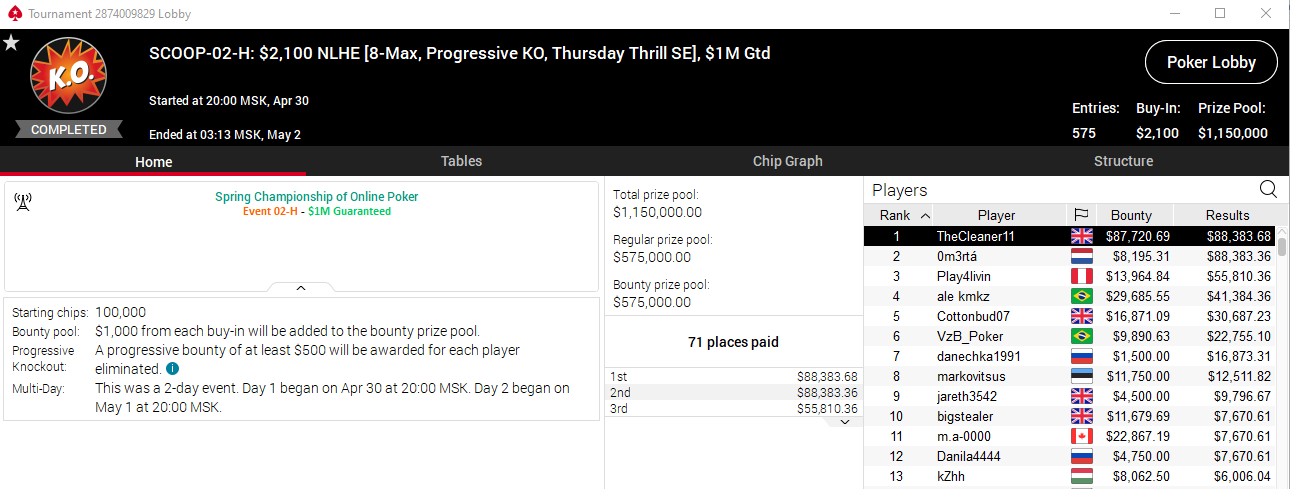Viewport: 1290px width, 489px height.
Task: Expand the payout places list
Action: pos(844,422)
